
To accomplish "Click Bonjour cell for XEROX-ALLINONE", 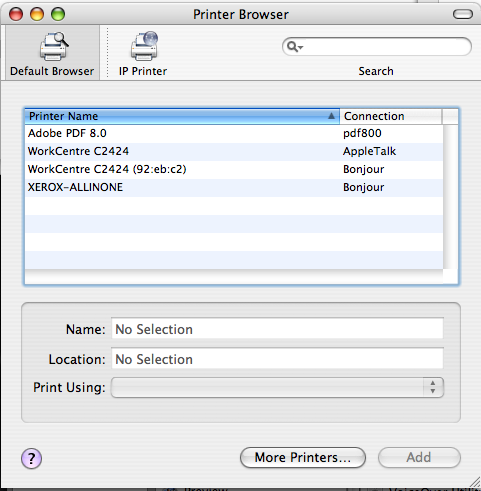I will (x=364, y=187).
